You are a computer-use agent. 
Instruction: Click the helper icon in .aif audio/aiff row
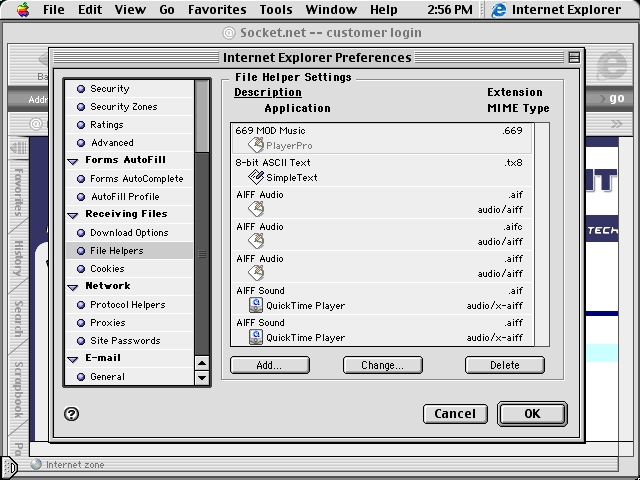[x=256, y=209]
